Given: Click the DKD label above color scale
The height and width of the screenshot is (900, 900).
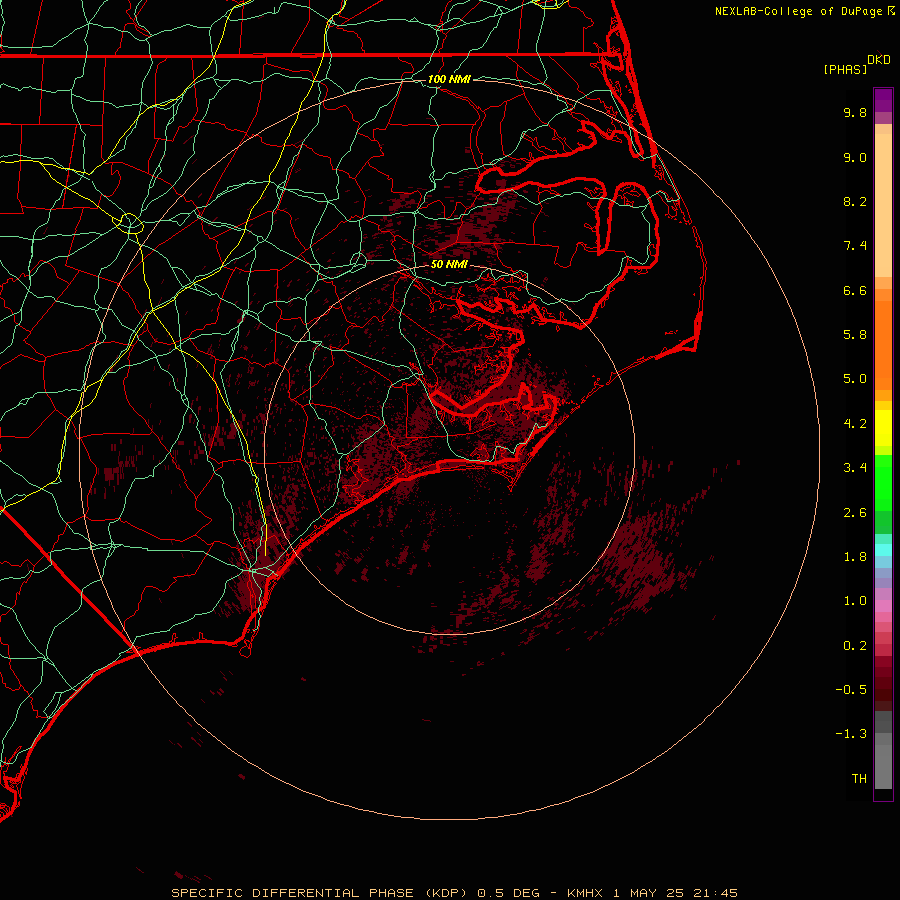Looking at the screenshot, I should click(879, 60).
